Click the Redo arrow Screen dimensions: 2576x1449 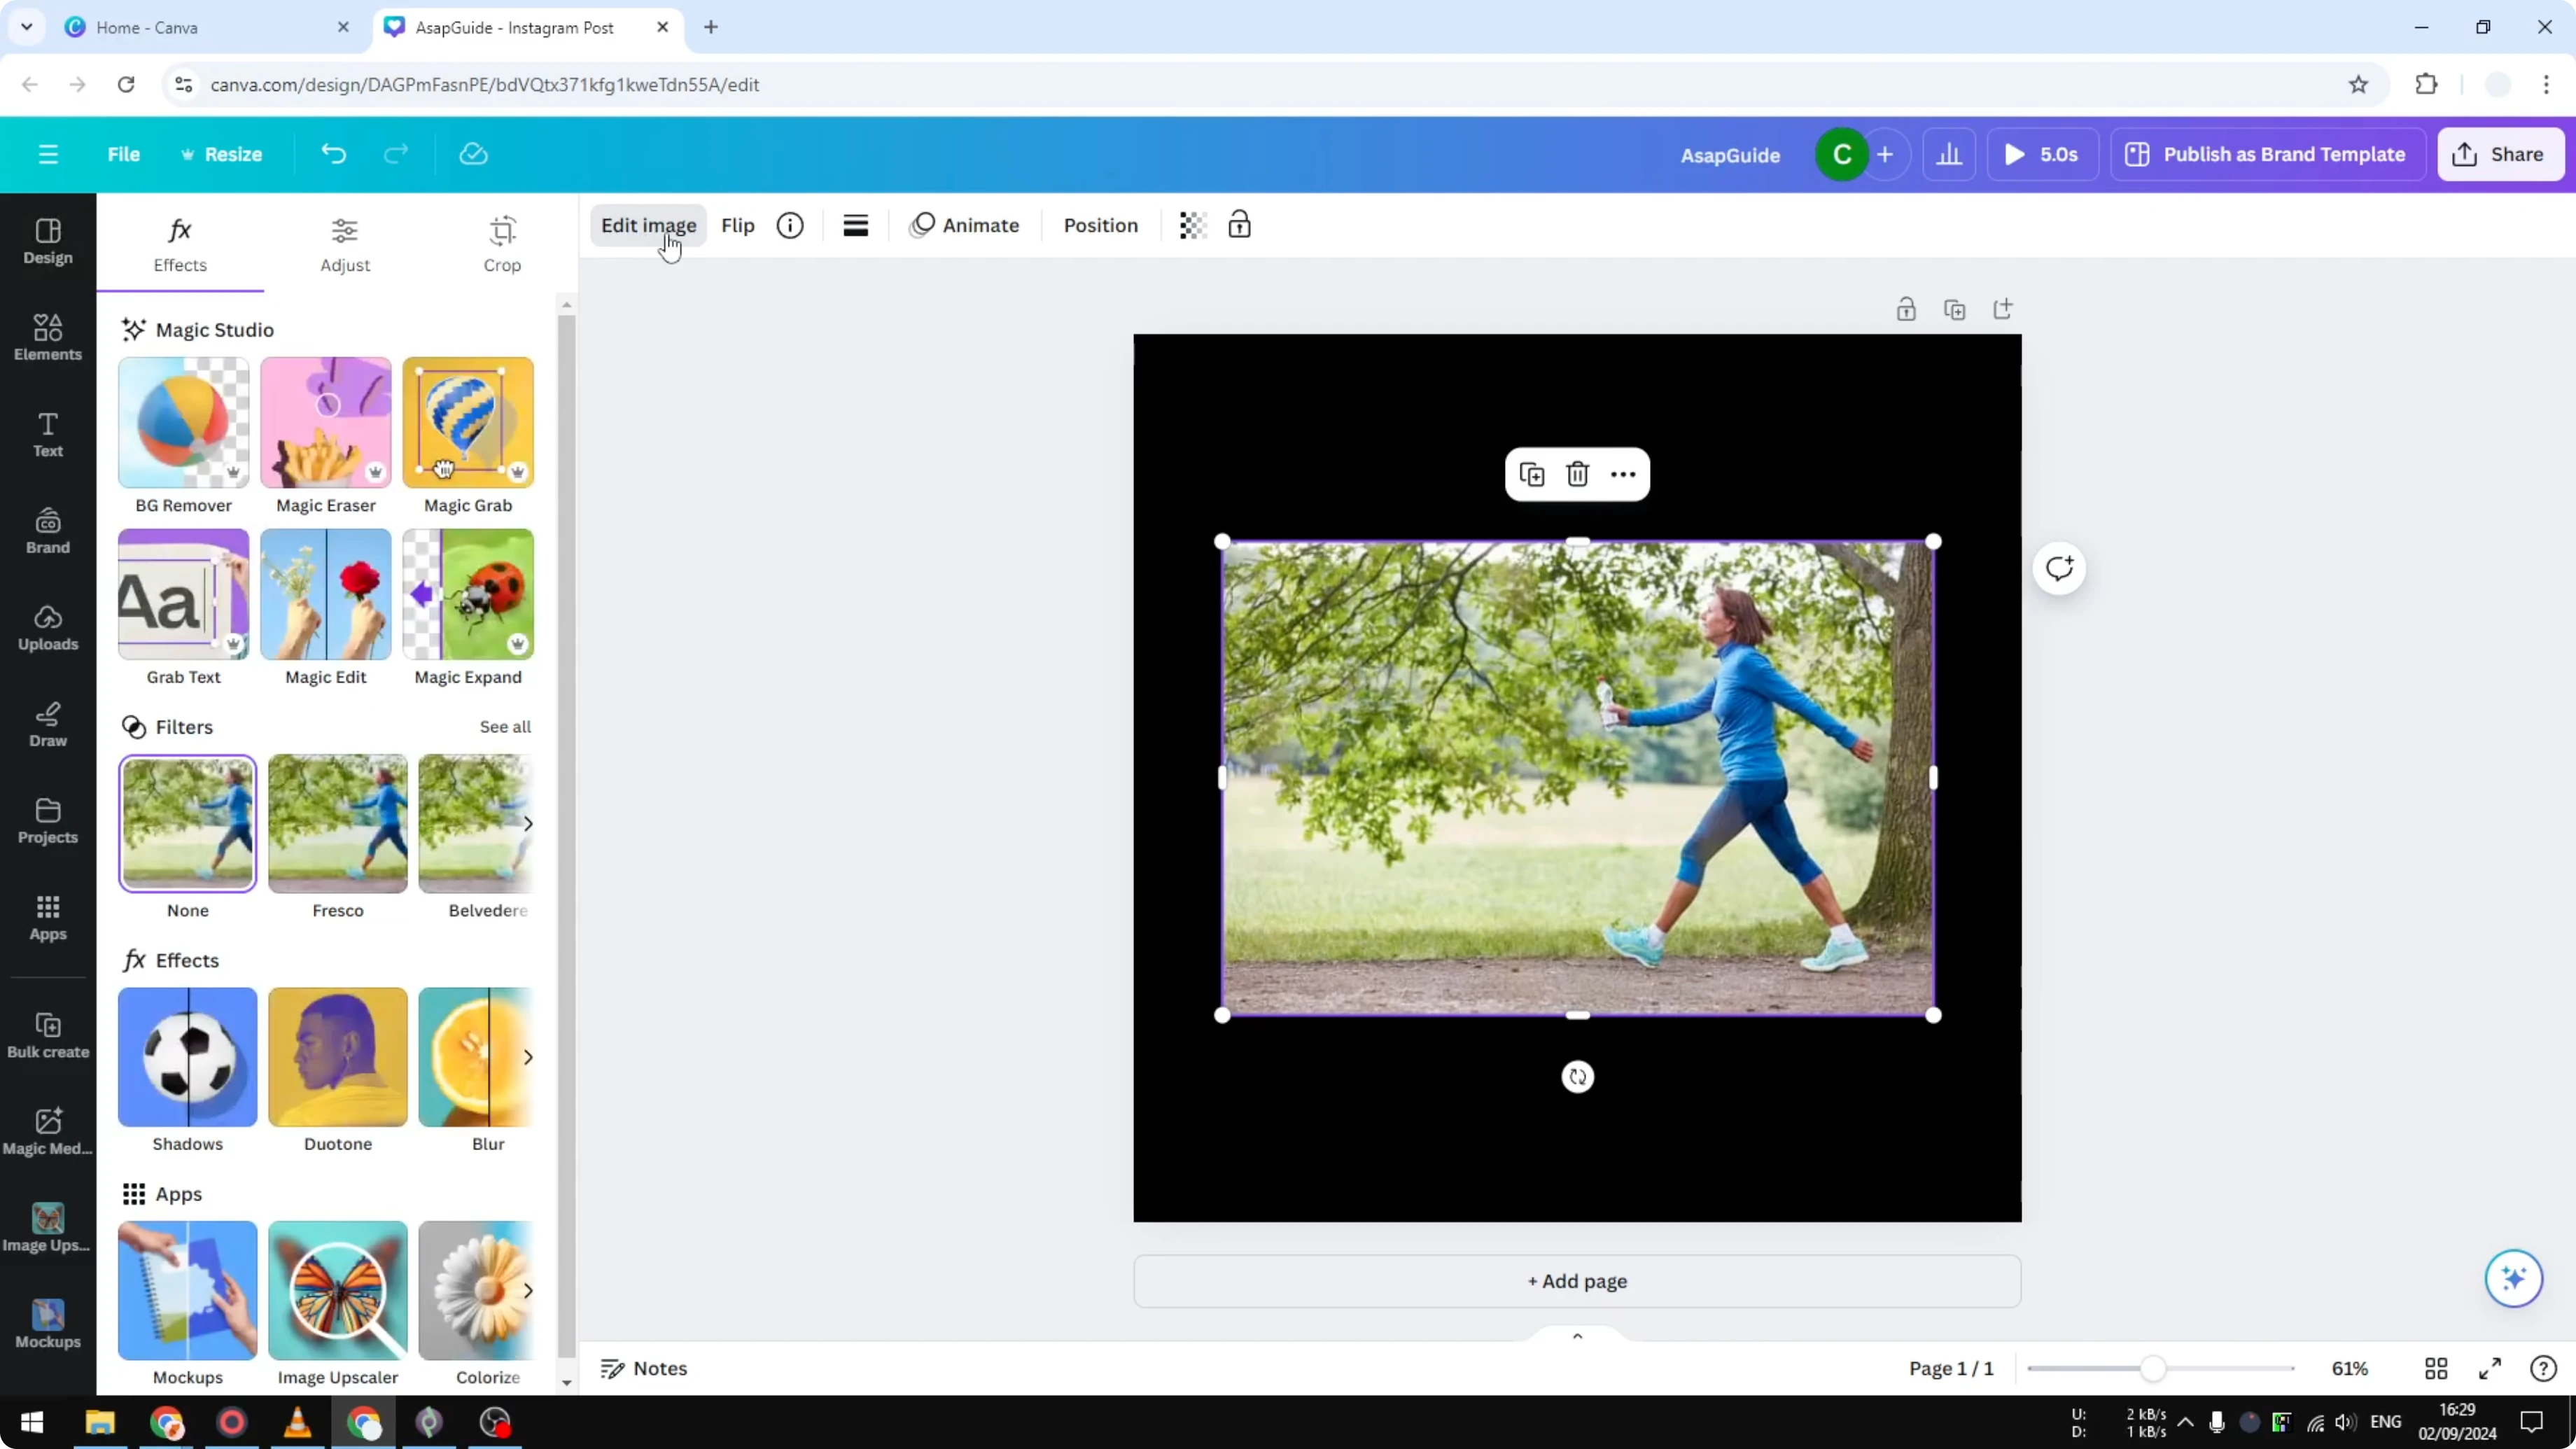[x=397, y=154]
